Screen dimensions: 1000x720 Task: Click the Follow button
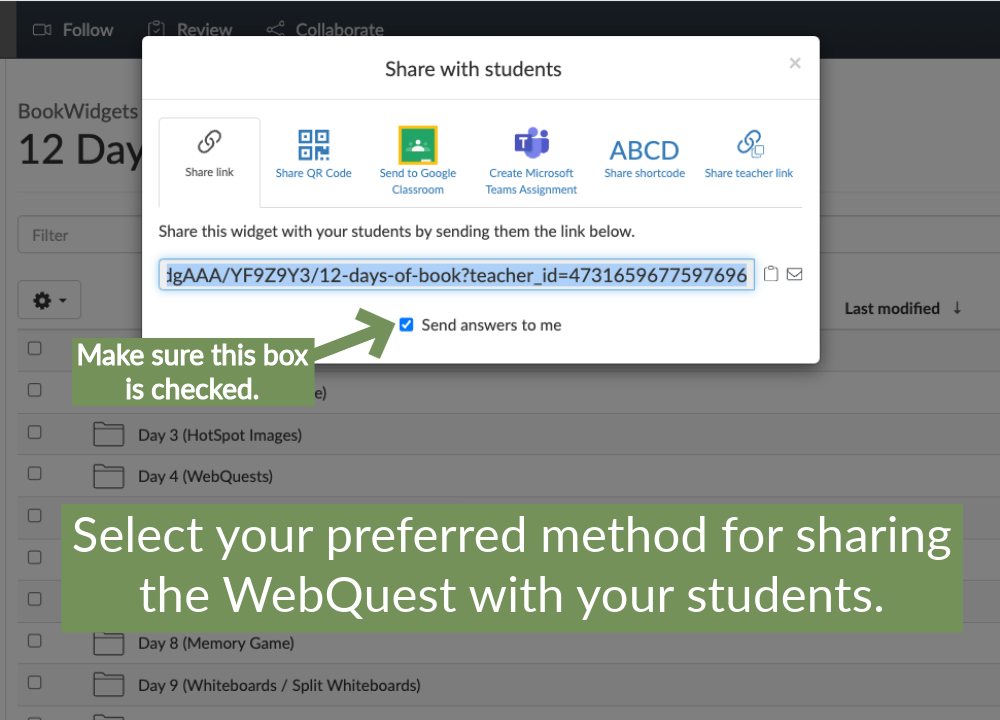(x=72, y=29)
